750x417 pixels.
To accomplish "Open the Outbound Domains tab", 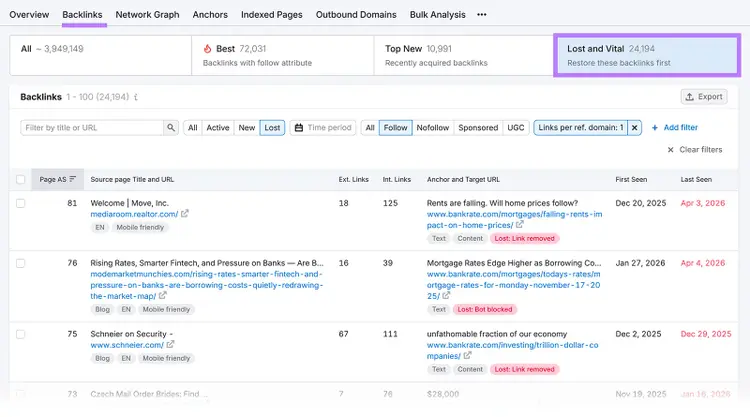I will (356, 15).
